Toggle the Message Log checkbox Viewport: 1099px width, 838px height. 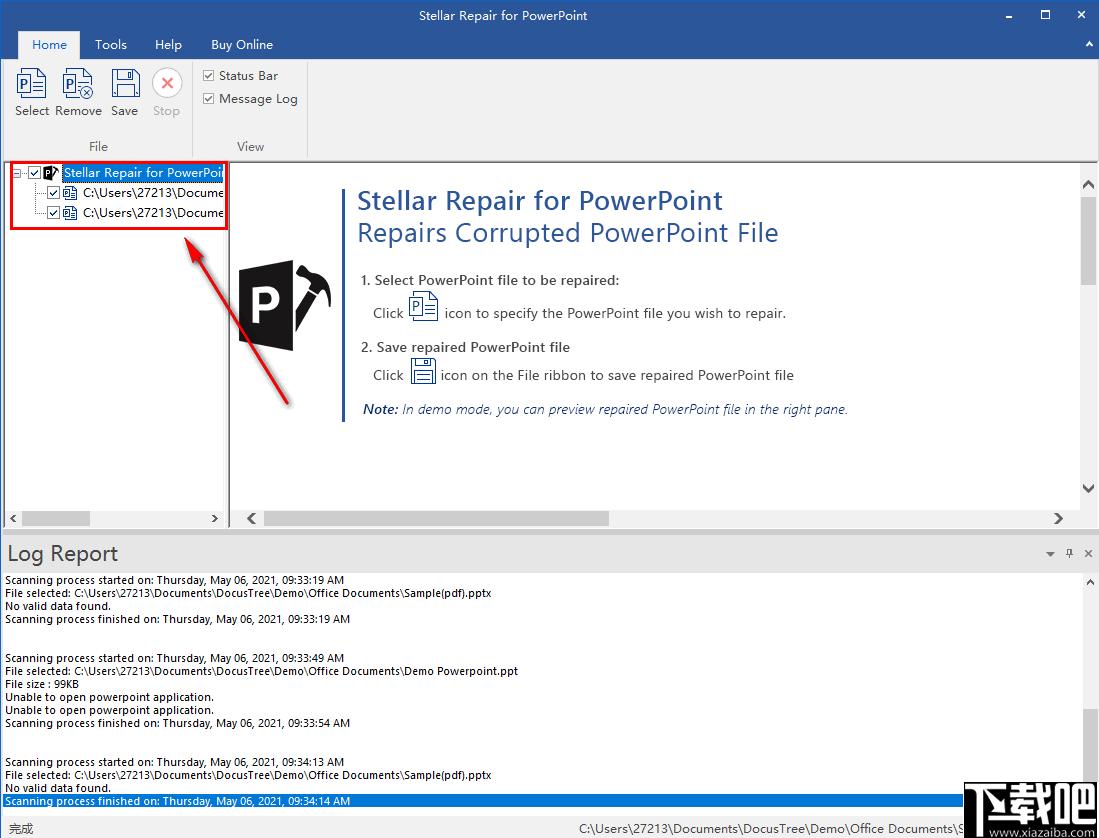[208, 99]
